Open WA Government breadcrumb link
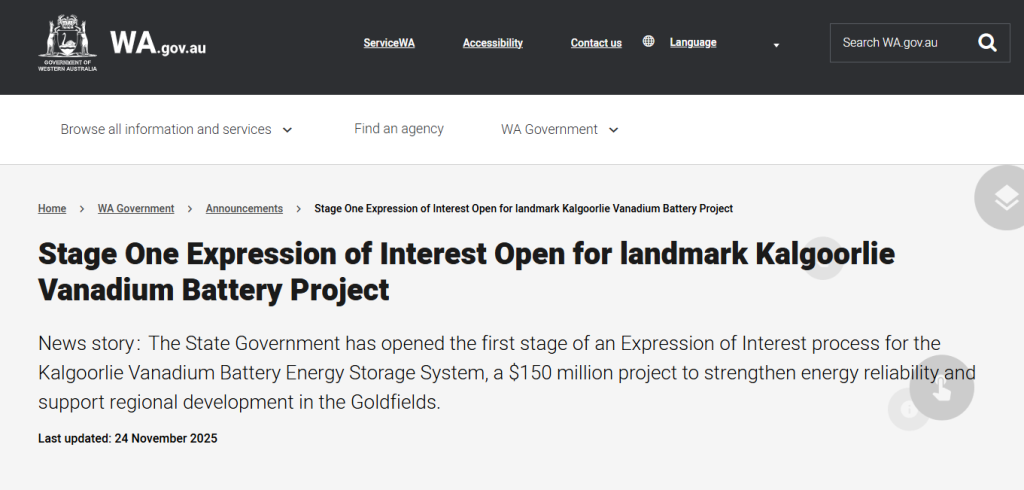1024x490 pixels. click(x=136, y=209)
